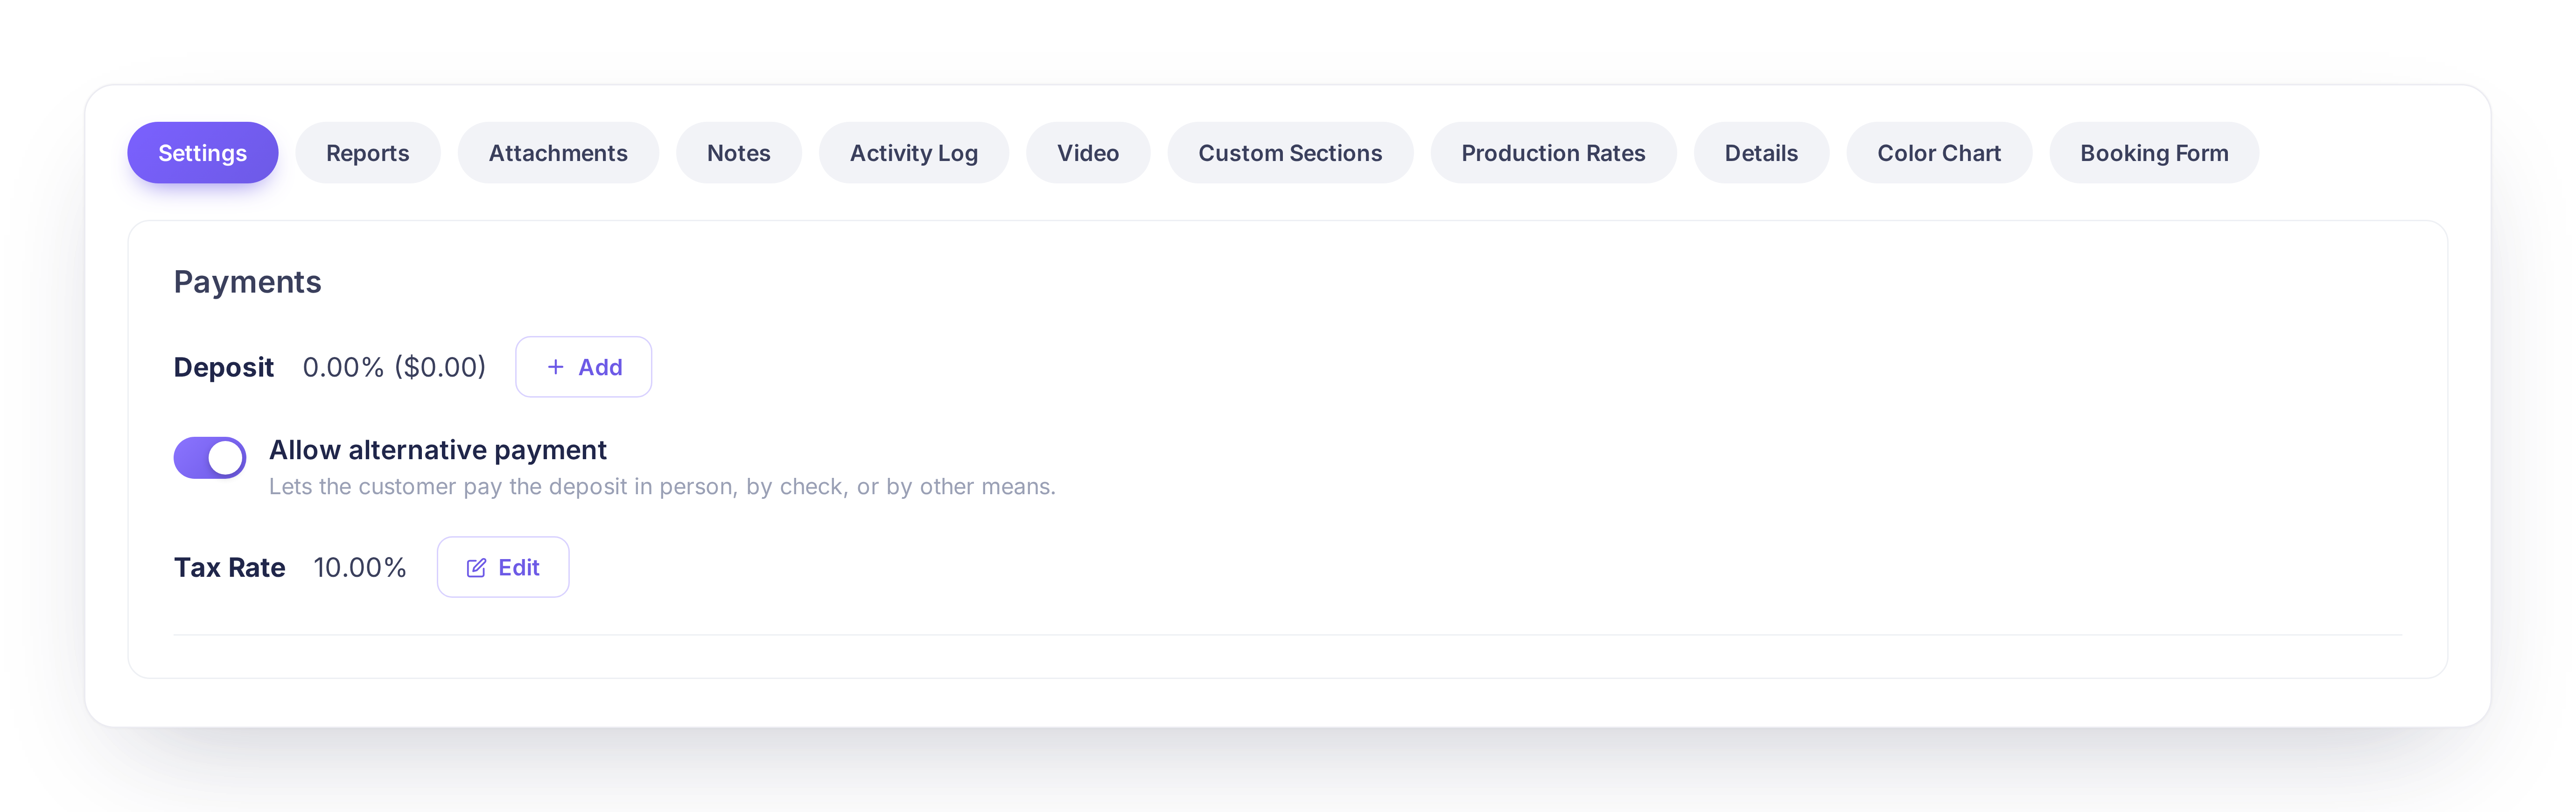Image resolution: width=2576 pixels, height=812 pixels.
Task: Click the alternative payment description text
Action: [x=662, y=487]
